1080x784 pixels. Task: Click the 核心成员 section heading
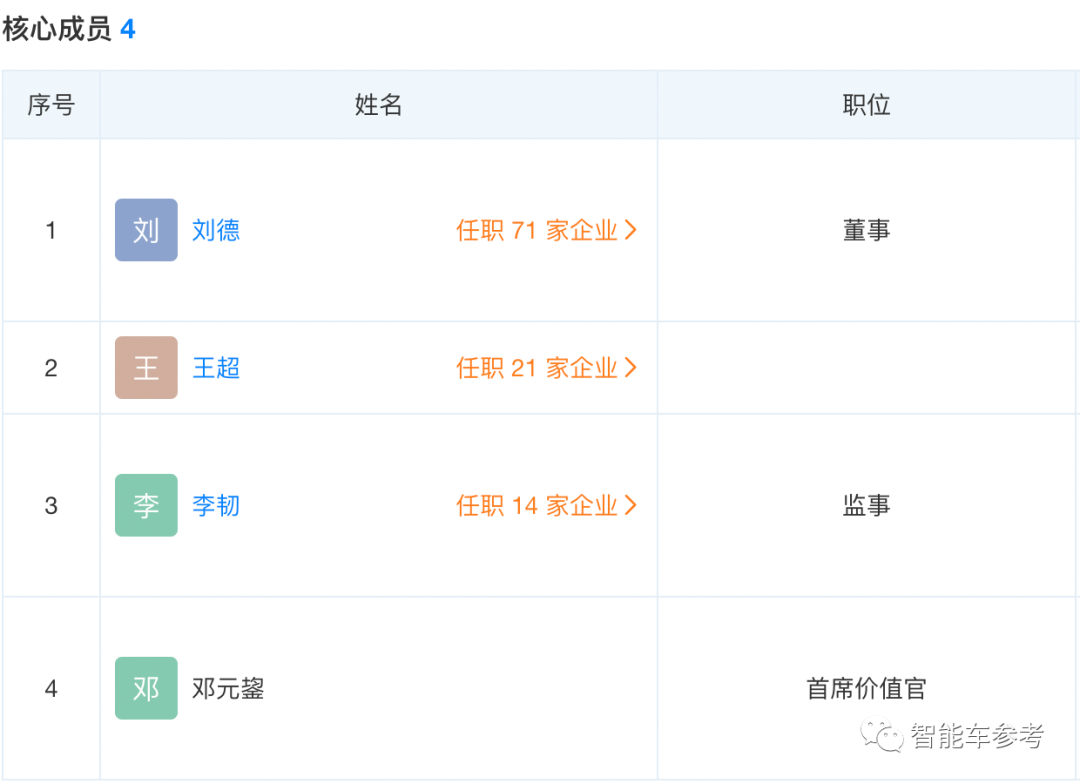point(57,29)
